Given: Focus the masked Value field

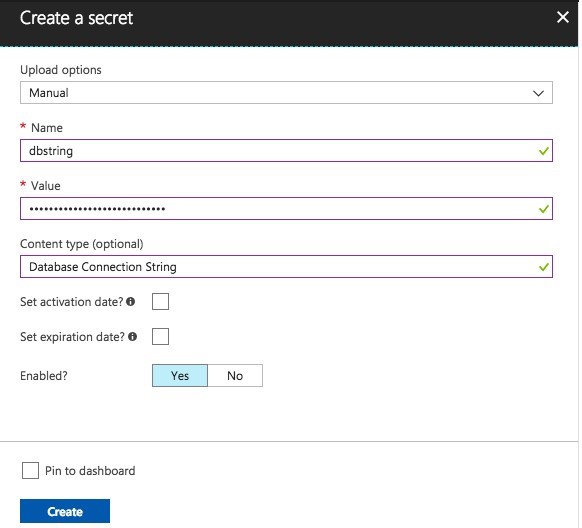Looking at the screenshot, I should [286, 209].
